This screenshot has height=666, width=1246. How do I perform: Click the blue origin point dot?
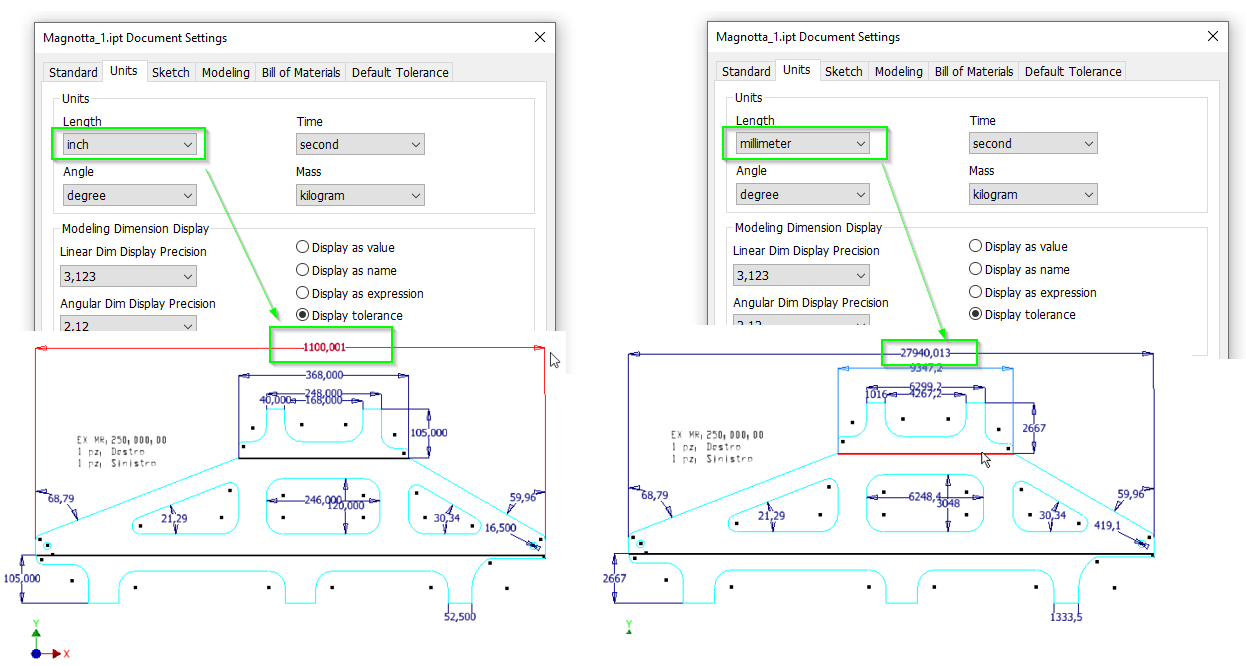pyautogui.click(x=38, y=653)
